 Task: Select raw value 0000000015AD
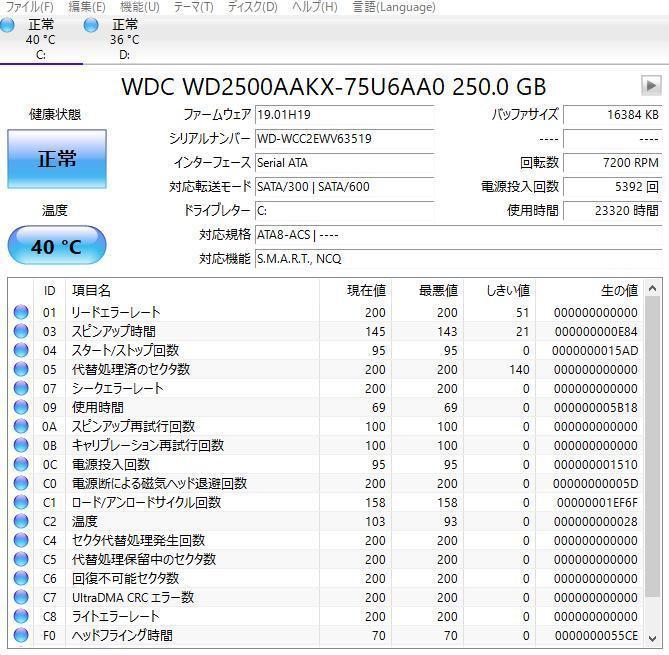tap(595, 350)
